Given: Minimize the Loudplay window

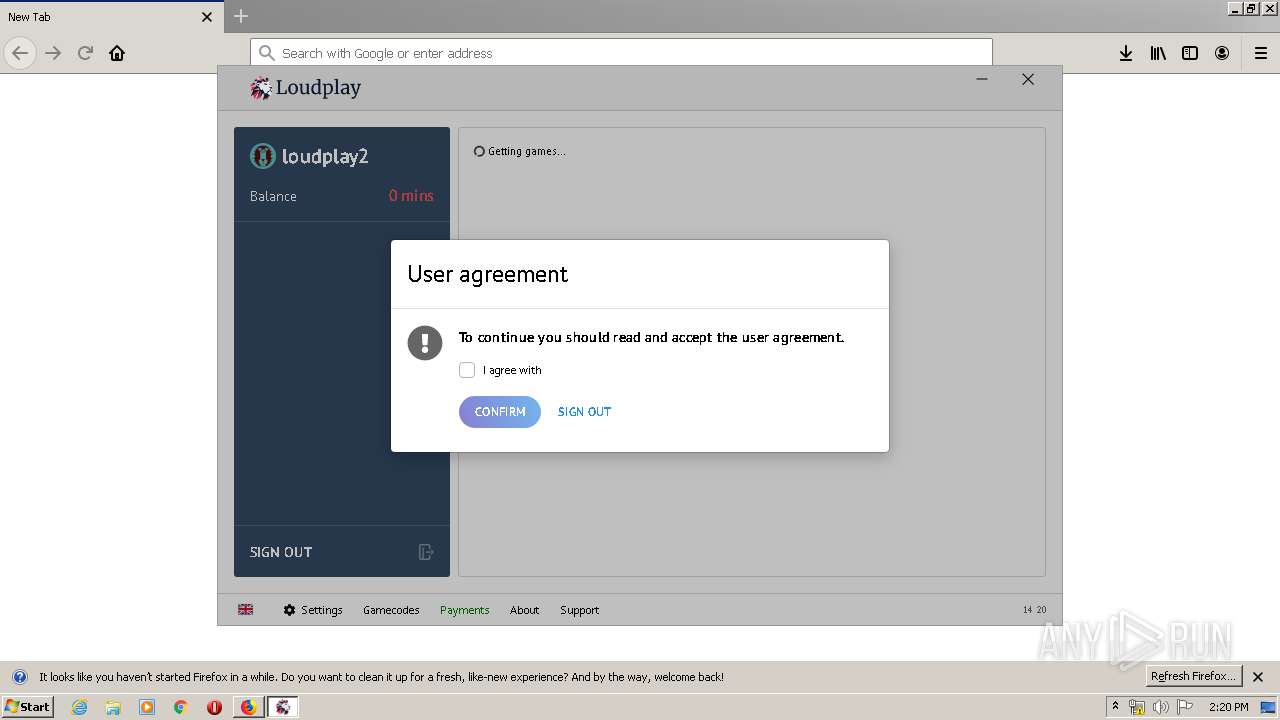Looking at the screenshot, I should [982, 79].
